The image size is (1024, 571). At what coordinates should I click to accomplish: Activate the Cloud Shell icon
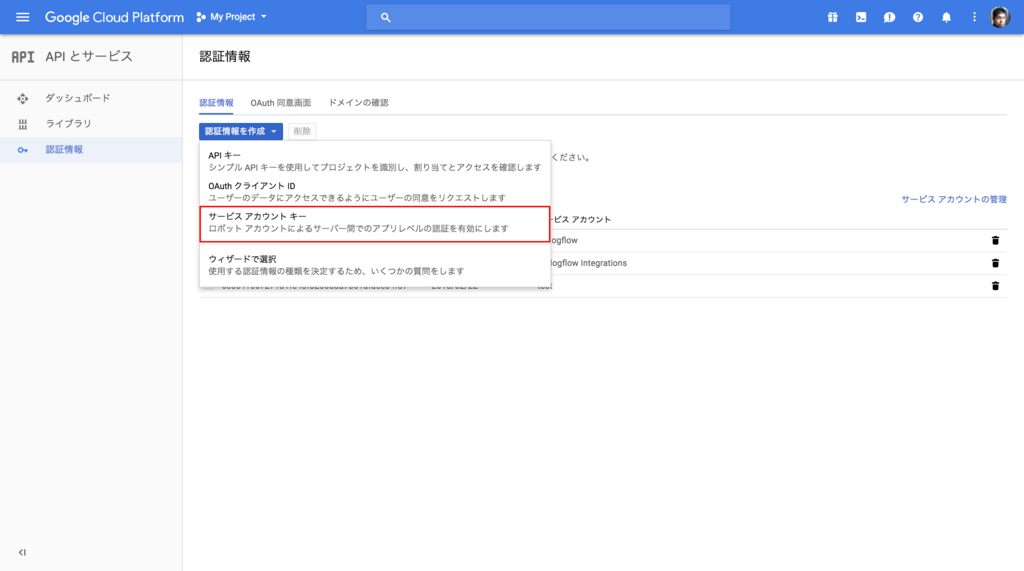click(861, 18)
